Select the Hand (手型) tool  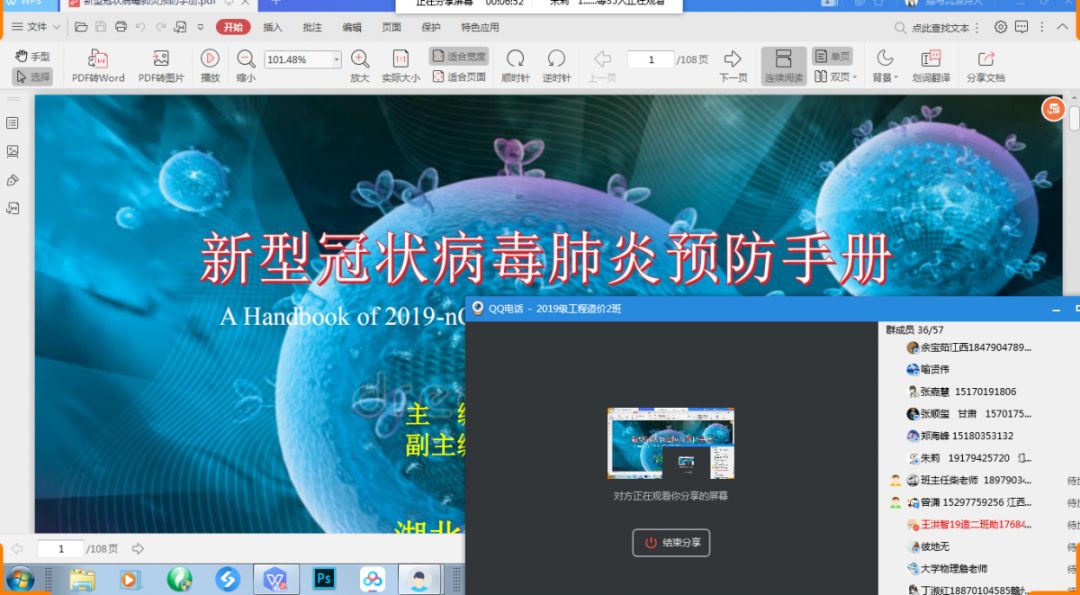coord(32,56)
